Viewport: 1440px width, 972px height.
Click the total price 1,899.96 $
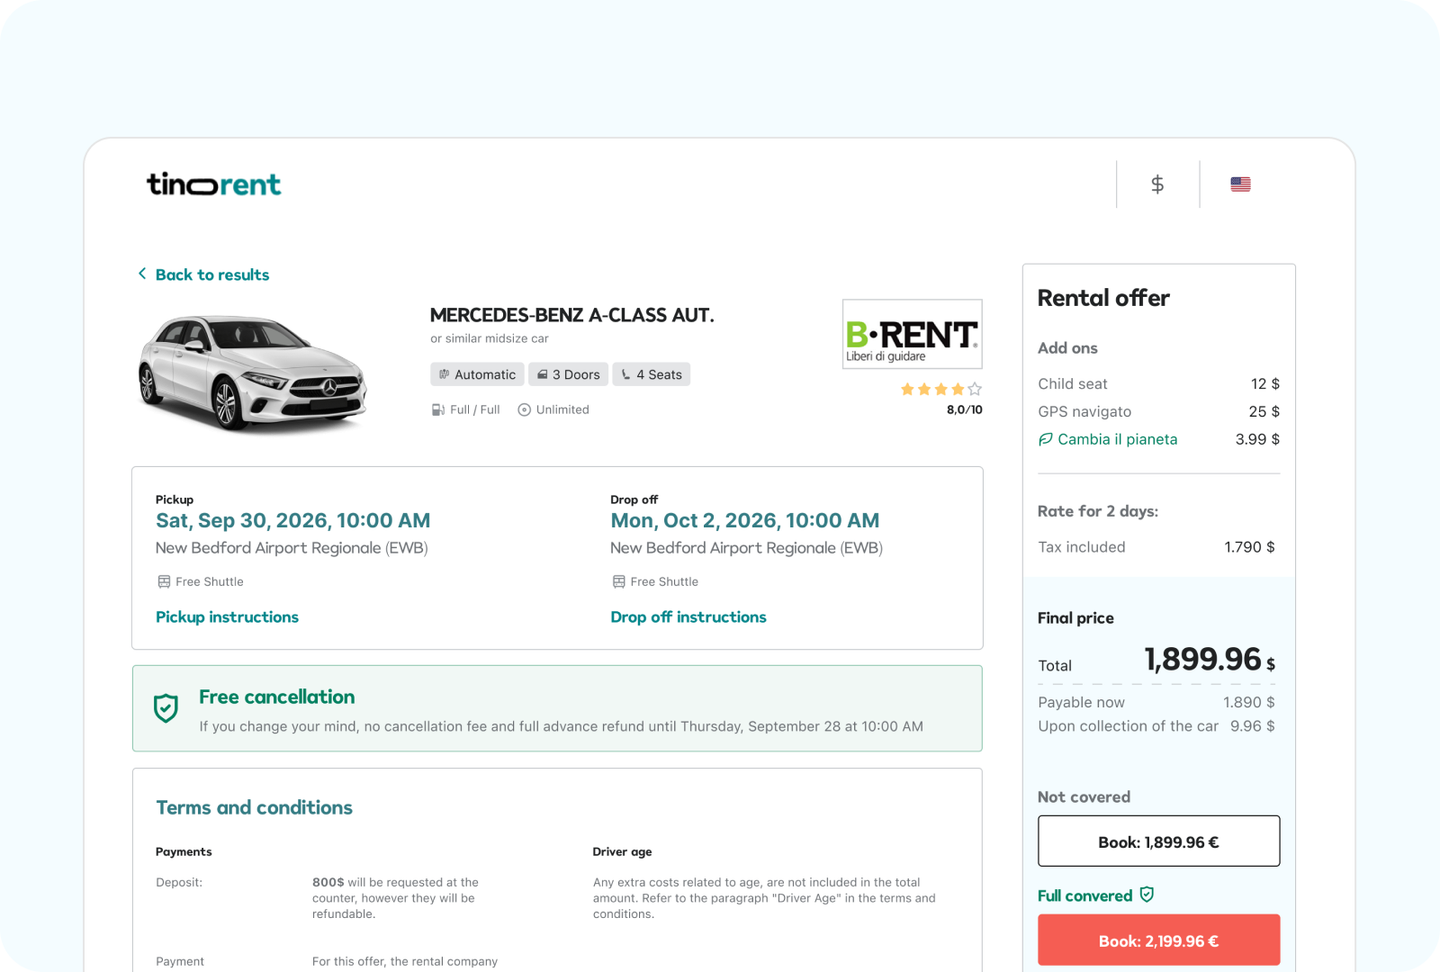1210,660
